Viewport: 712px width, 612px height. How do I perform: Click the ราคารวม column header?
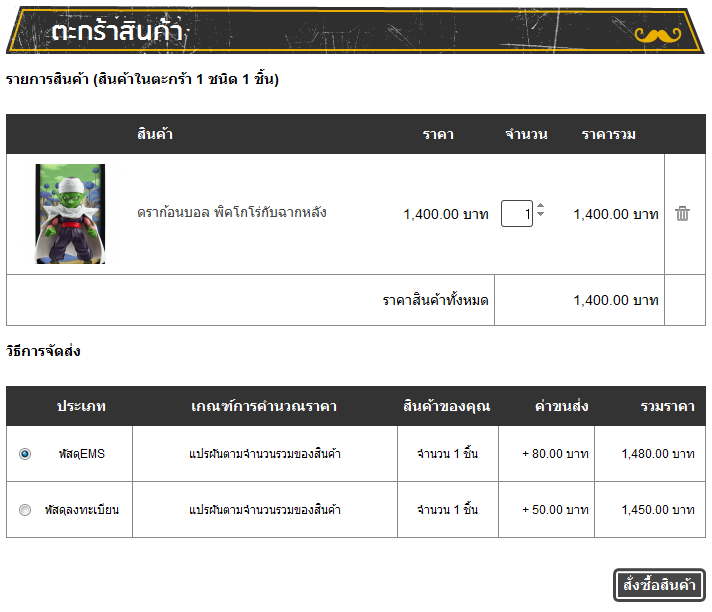pos(608,134)
